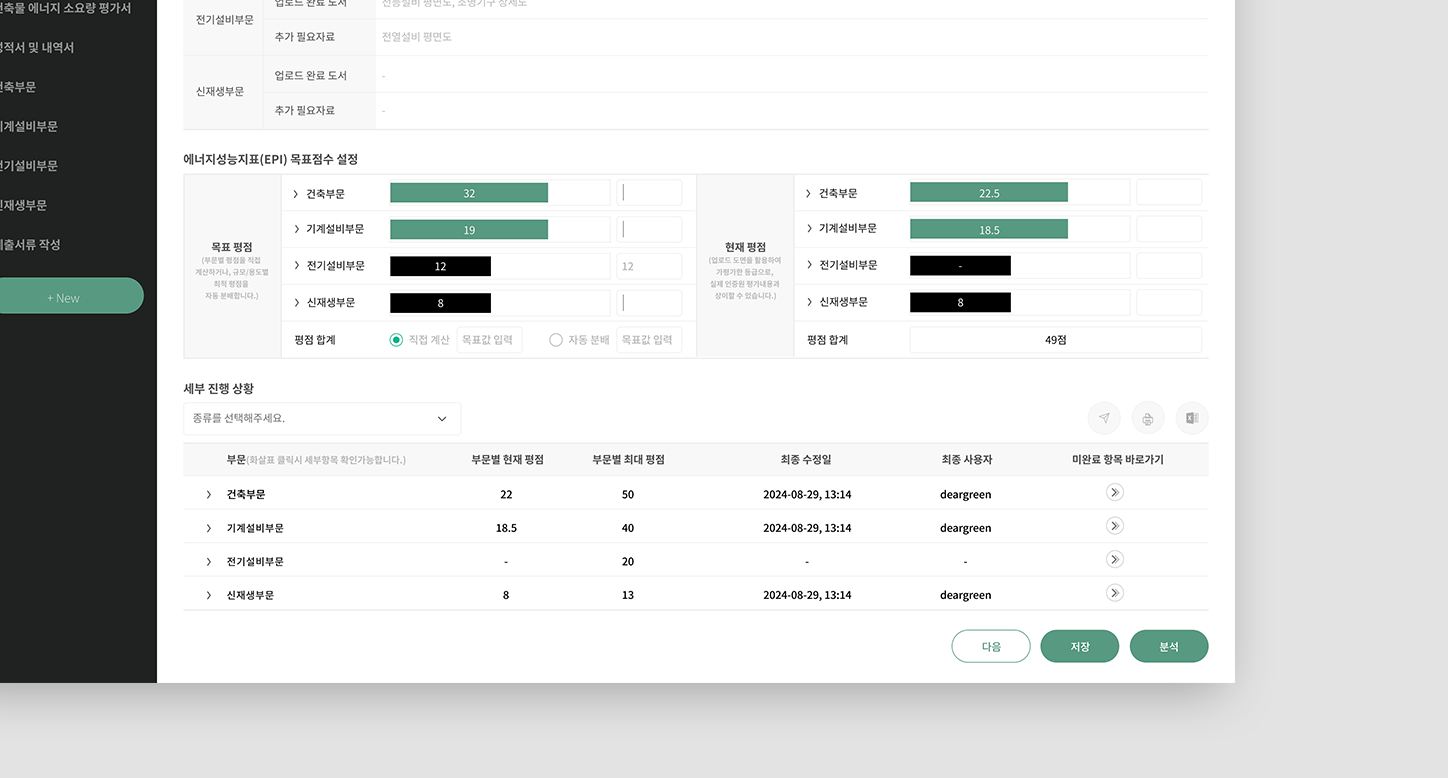Image resolution: width=1448 pixels, height=778 pixels.
Task: Select 기계설비부문 from the sidebar menu
Action: pos(28,126)
